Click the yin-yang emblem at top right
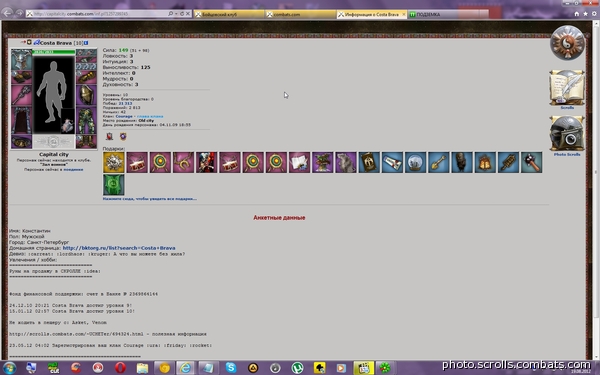The width and height of the screenshot is (600, 375). (x=567, y=42)
